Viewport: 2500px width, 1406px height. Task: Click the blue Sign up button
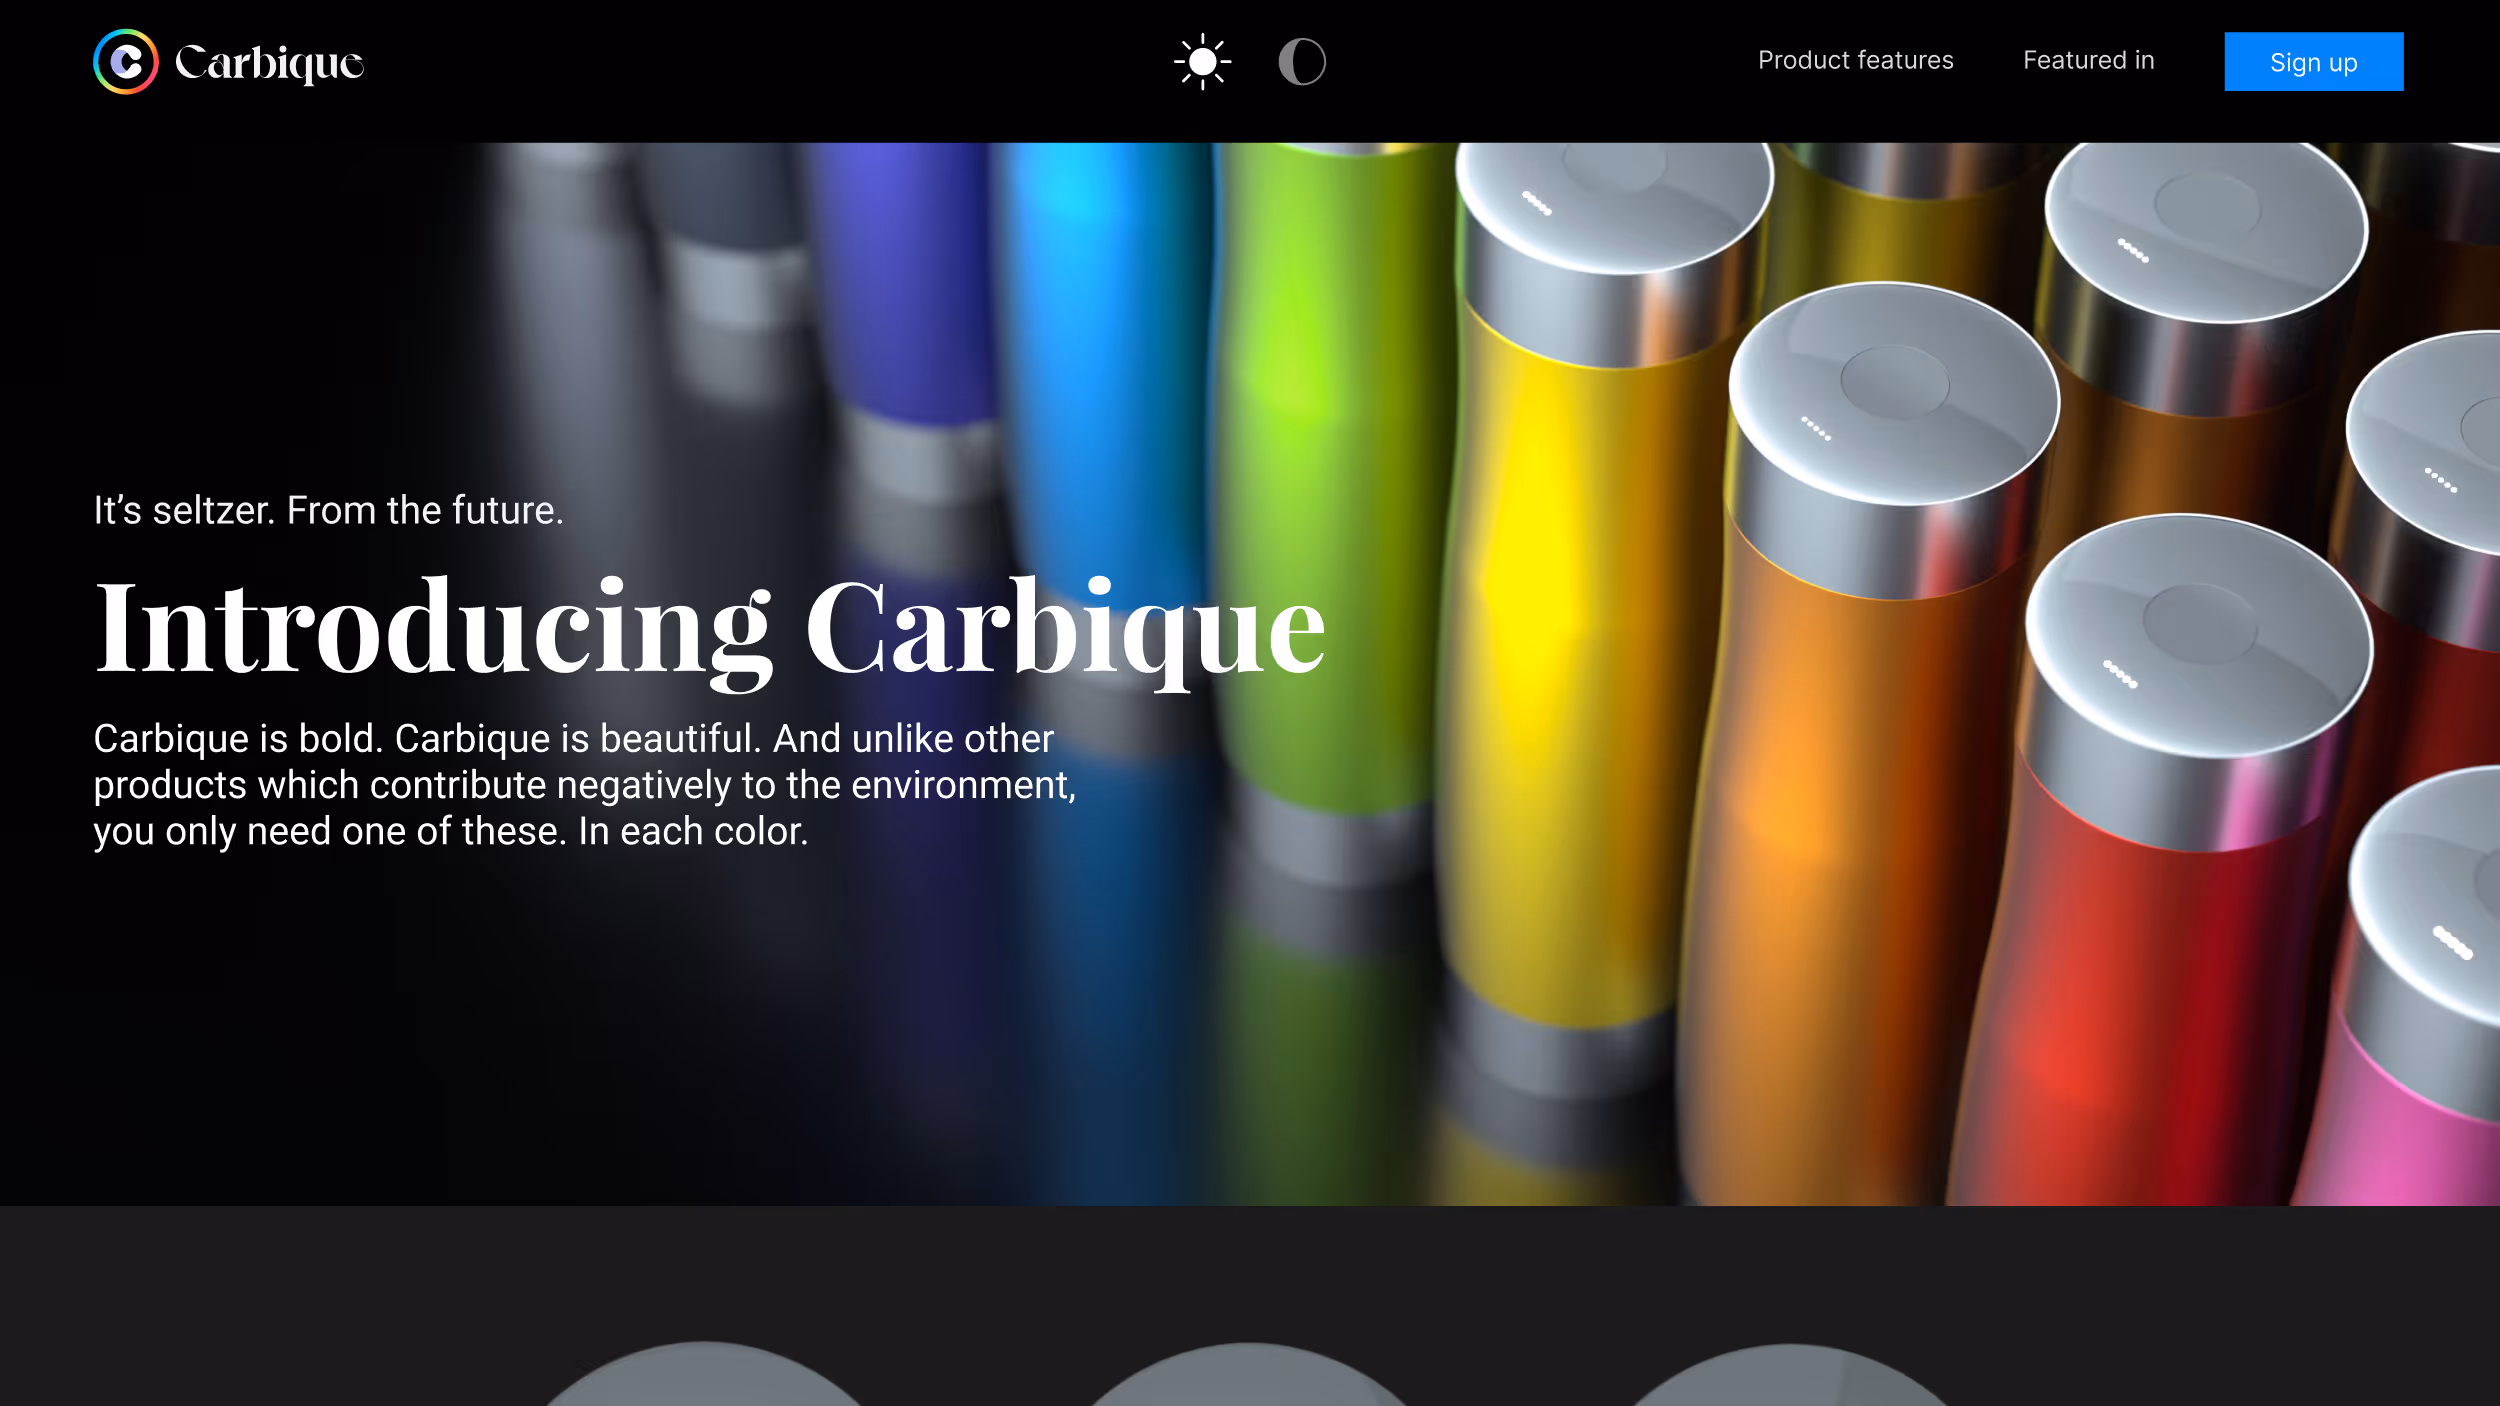(x=2313, y=62)
